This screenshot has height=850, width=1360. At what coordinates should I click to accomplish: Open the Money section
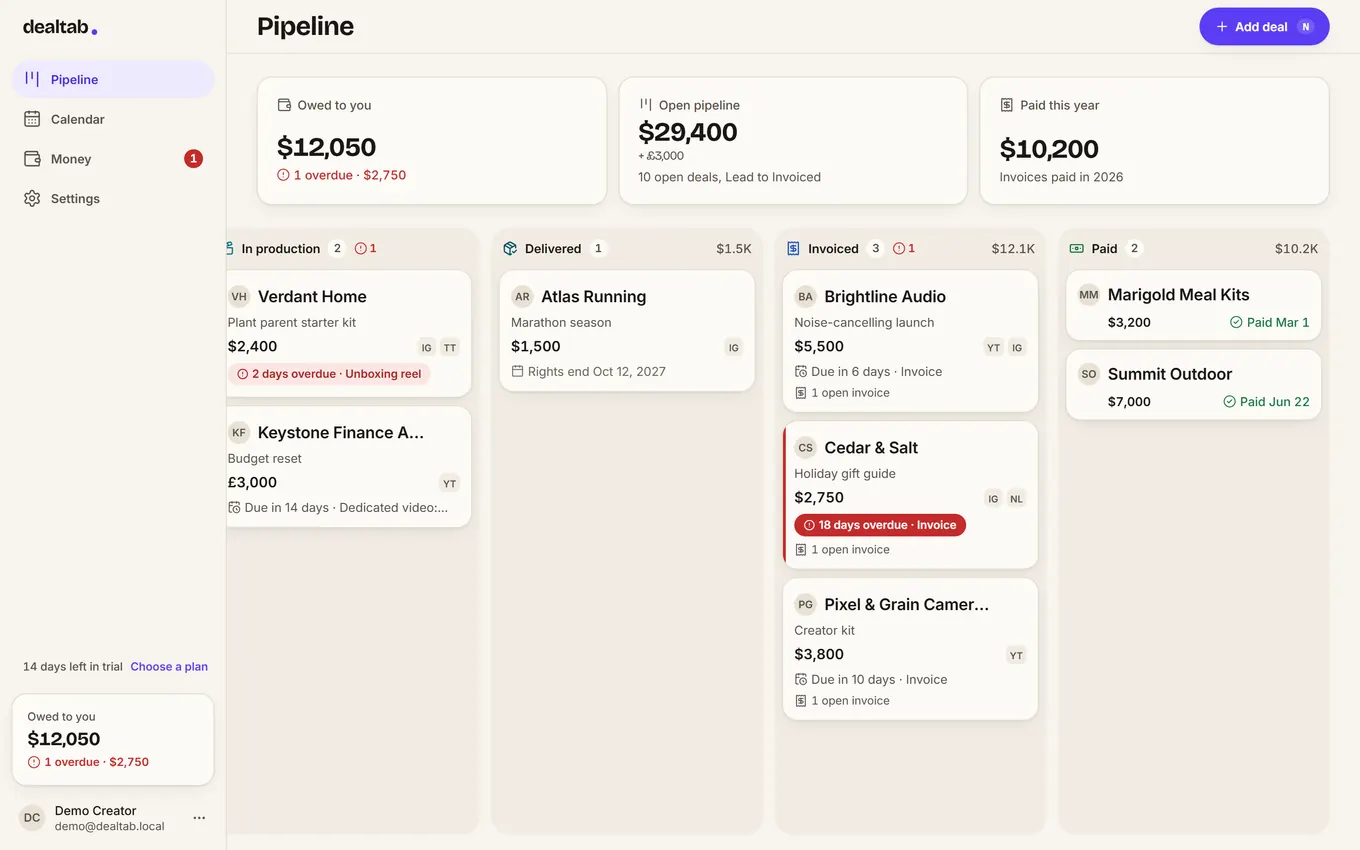coord(113,159)
